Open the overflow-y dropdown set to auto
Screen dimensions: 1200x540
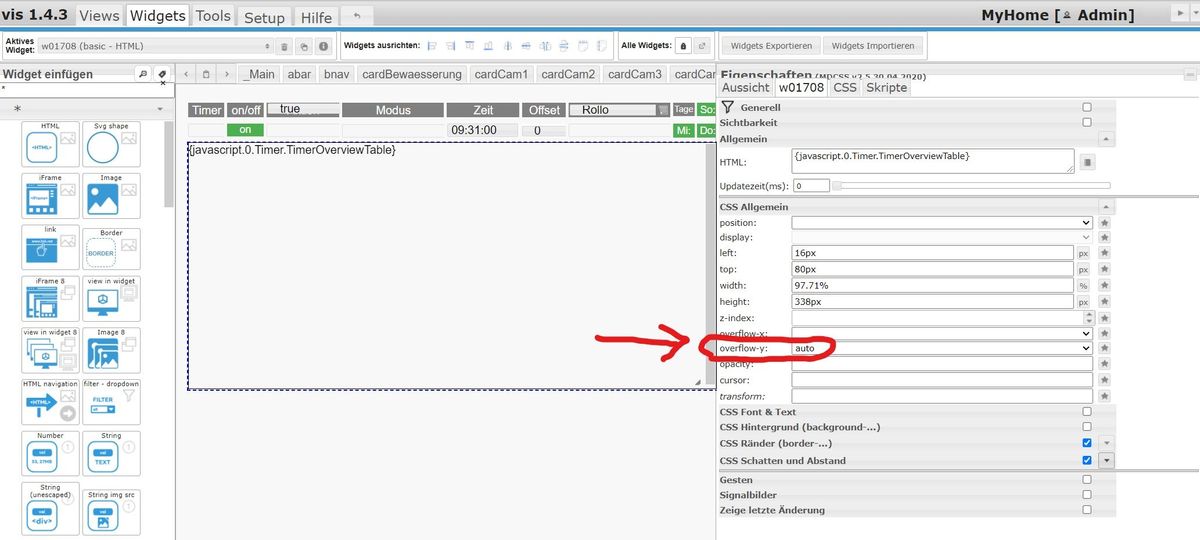tap(942, 348)
